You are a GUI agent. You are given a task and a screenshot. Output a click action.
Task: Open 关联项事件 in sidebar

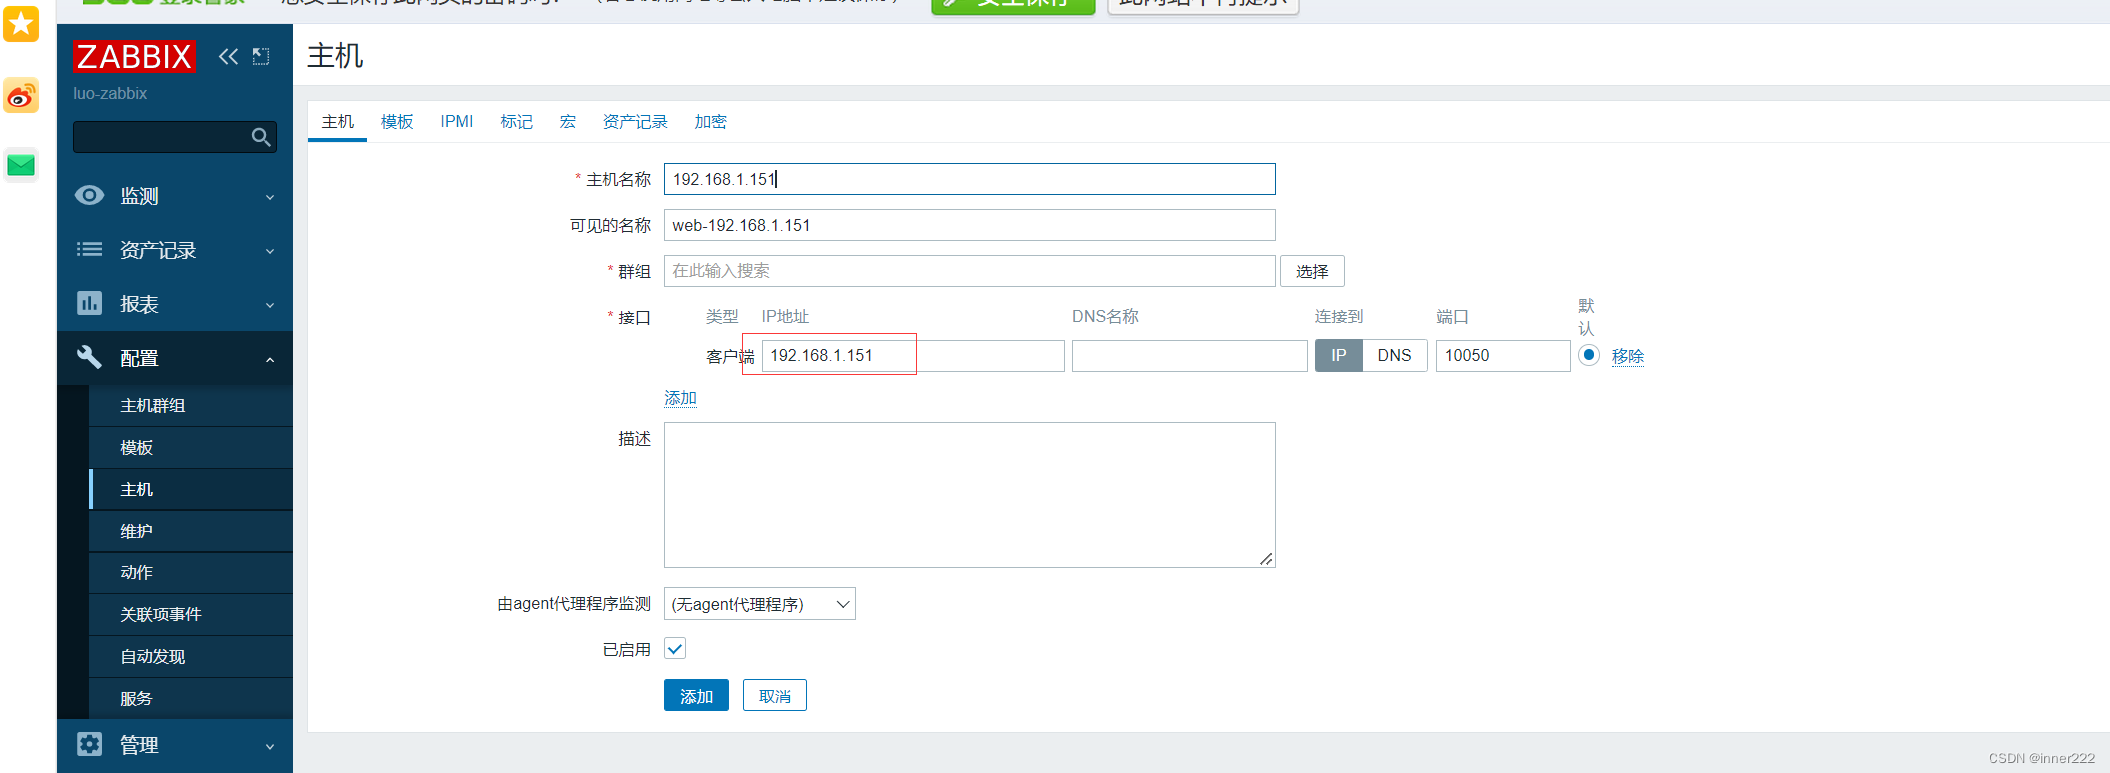pos(191,615)
